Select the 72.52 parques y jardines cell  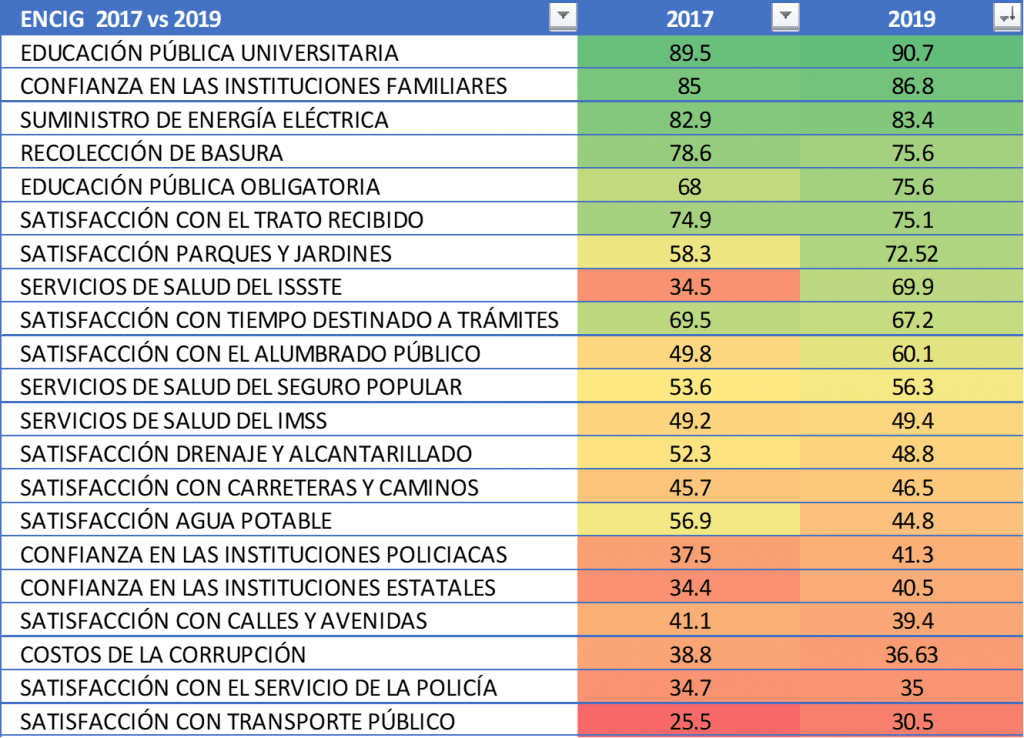(x=912, y=253)
